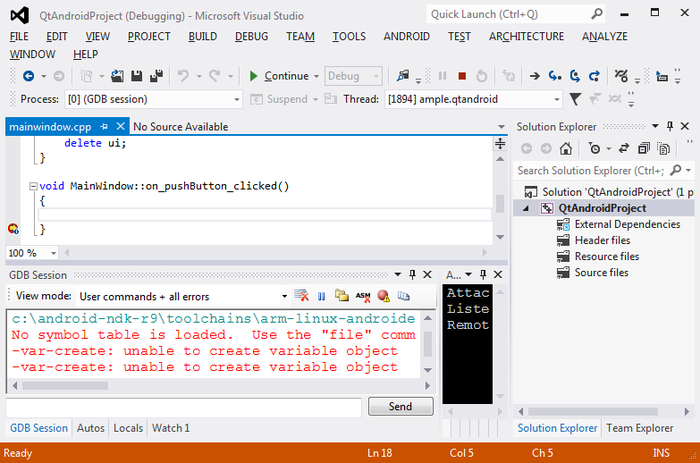Toggle the breakpoint marker in editor margin

tap(13, 229)
